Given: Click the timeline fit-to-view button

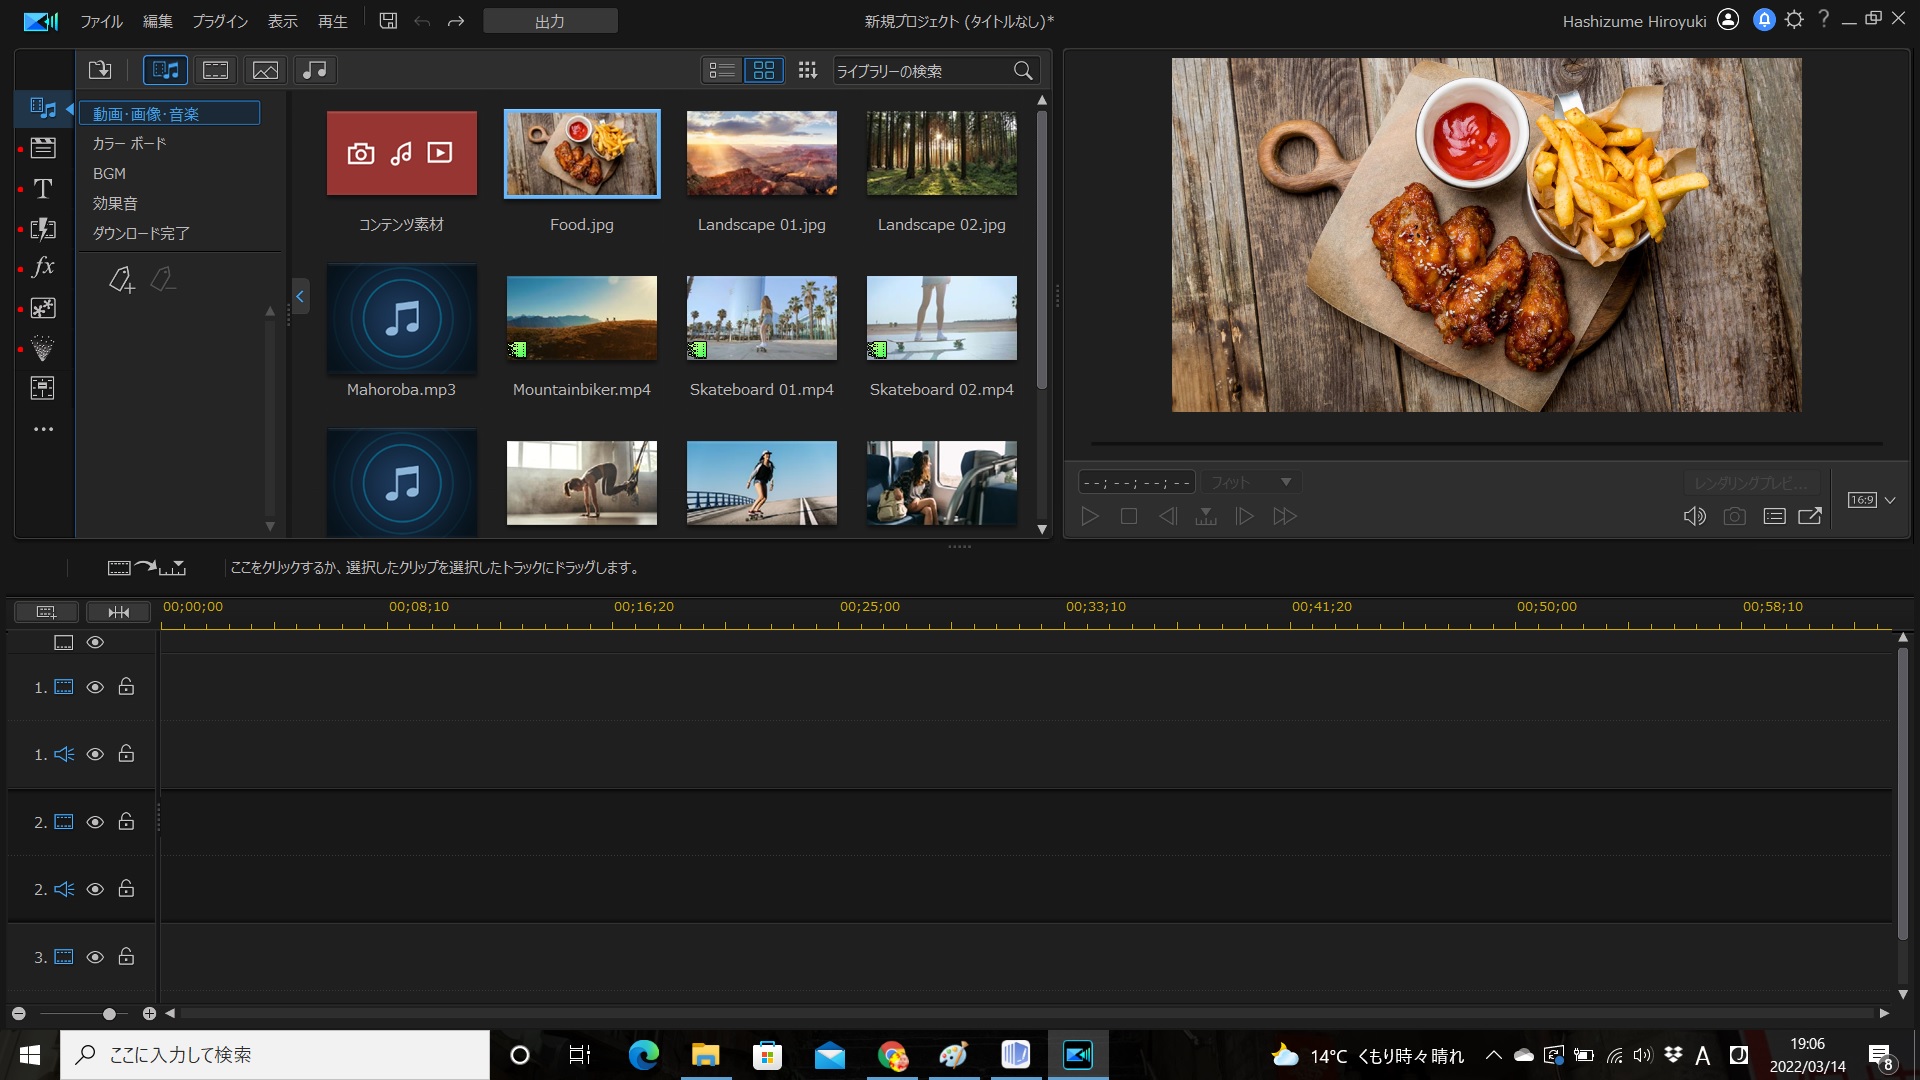Looking at the screenshot, I should (118, 612).
